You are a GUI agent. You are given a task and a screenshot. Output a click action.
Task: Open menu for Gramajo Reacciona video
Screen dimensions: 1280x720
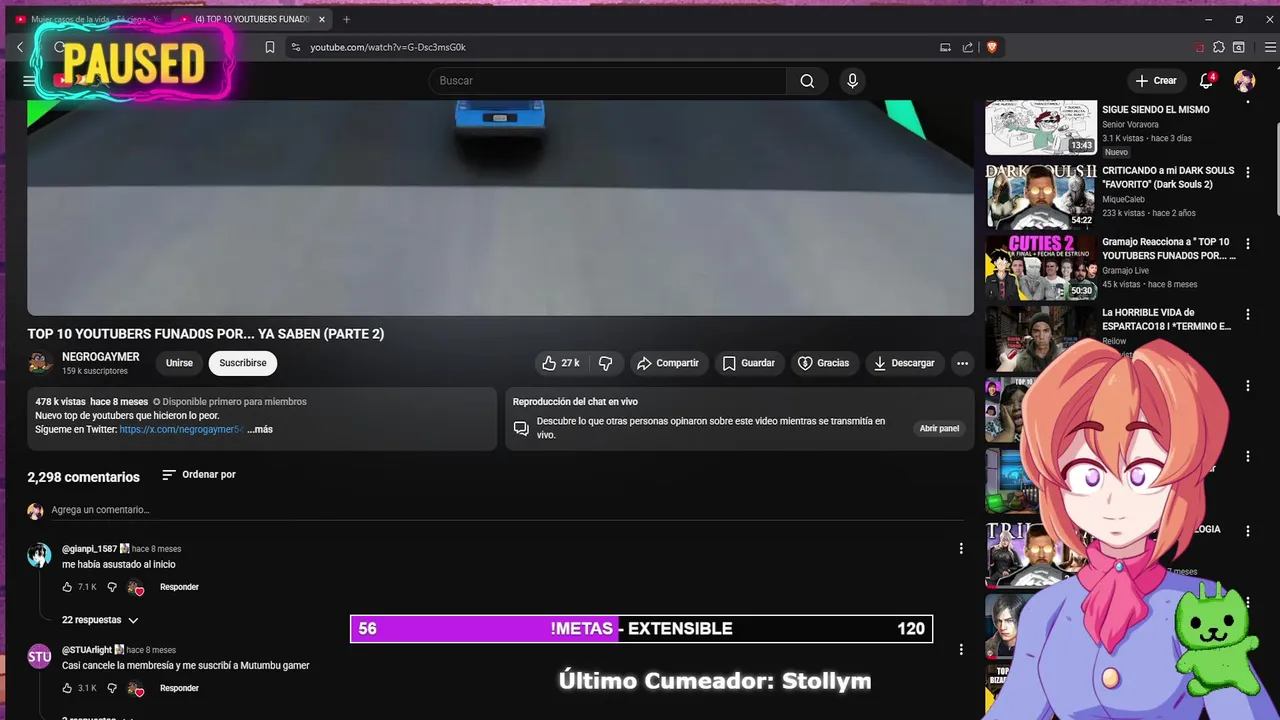(1247, 243)
